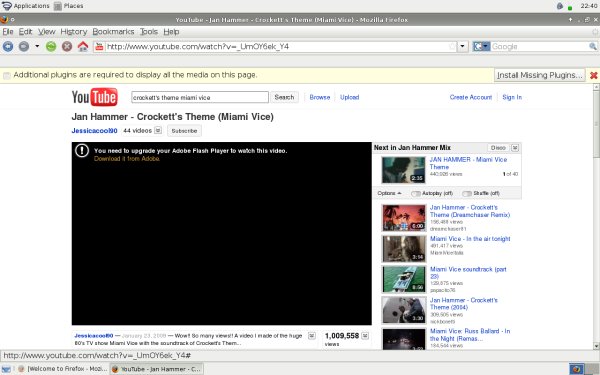Click the page vertical scrollbar
600x375 pixels.
pos(596,217)
